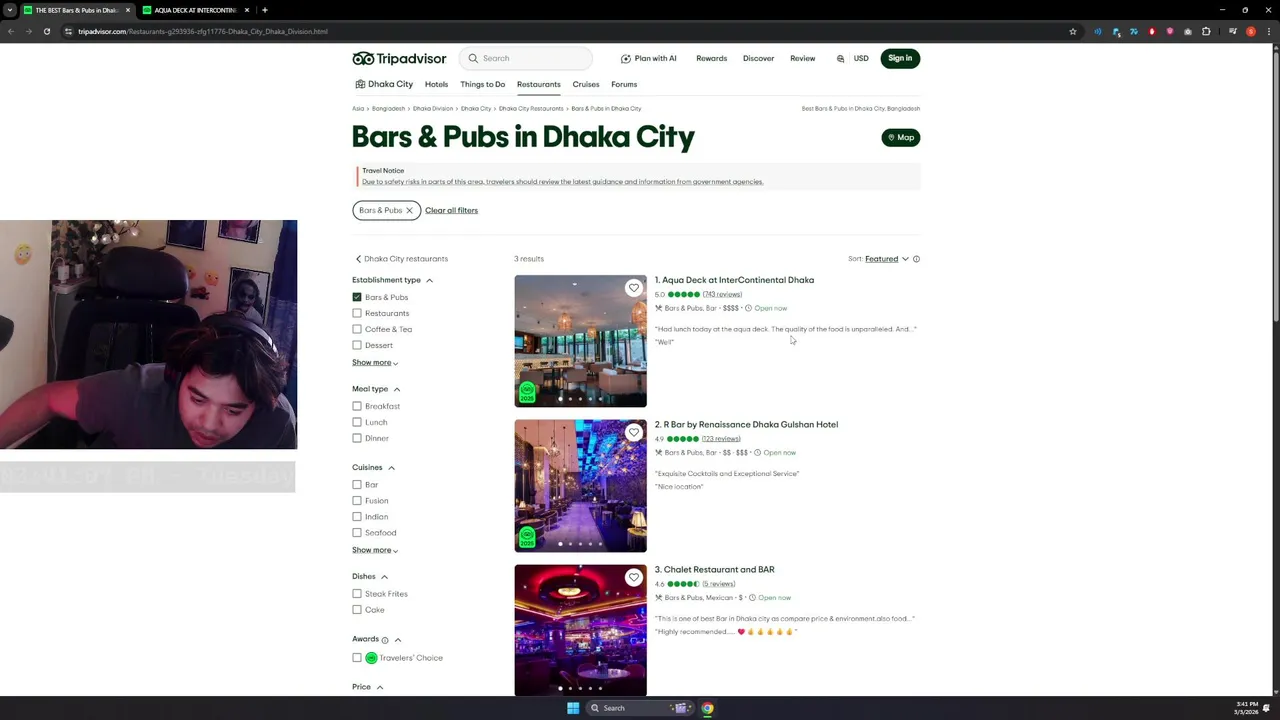Screen dimensions: 1280x720
Task: Show more cuisines options
Action: pos(375,550)
